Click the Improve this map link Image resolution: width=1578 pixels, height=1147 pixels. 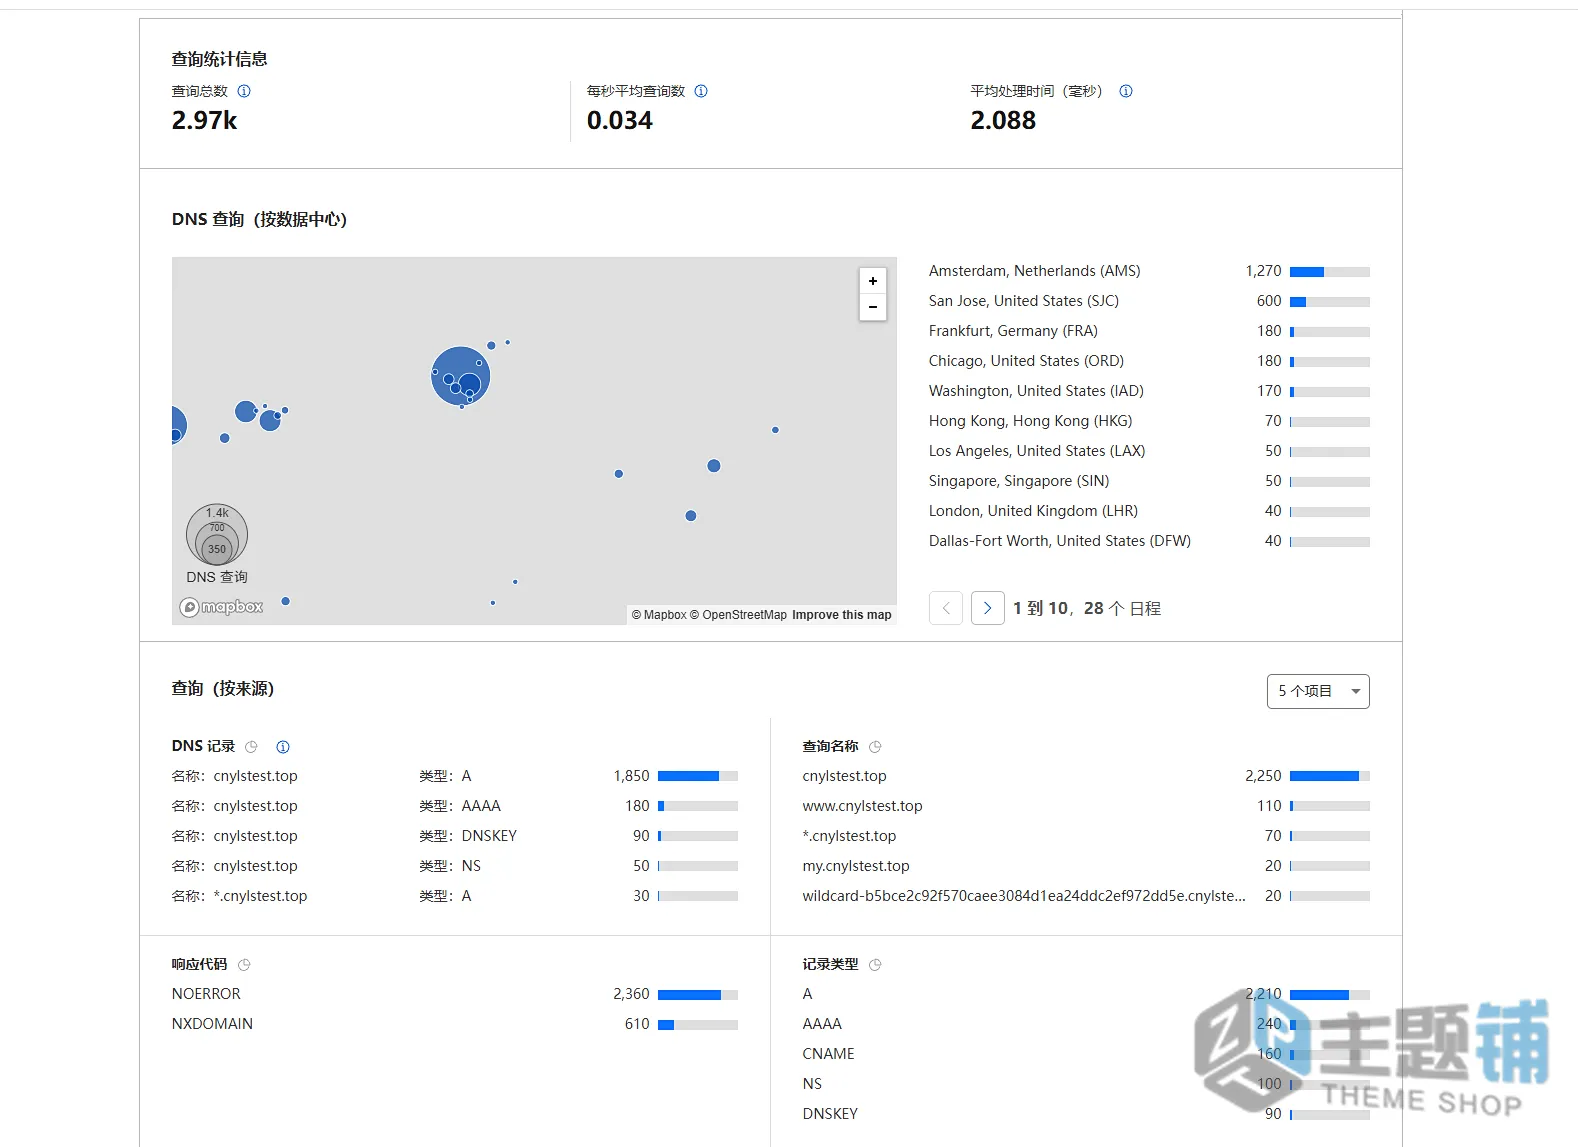click(x=842, y=615)
